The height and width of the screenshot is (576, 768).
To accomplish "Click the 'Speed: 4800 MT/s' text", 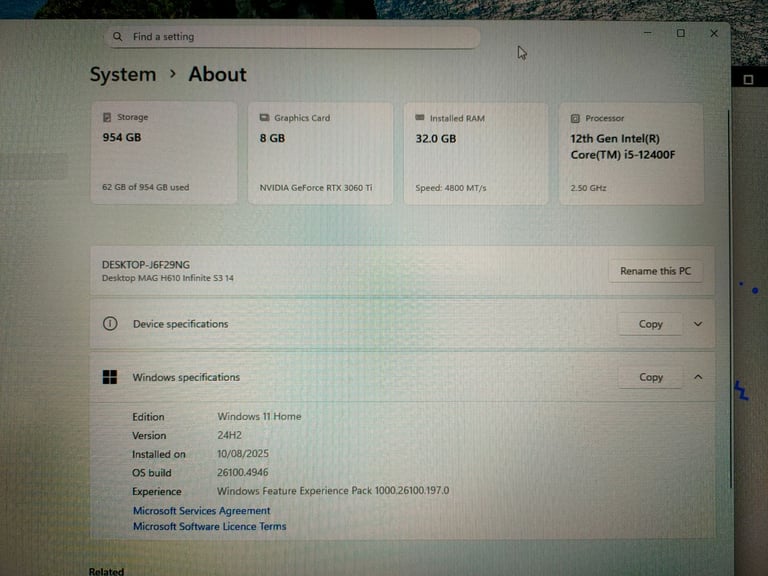I will [451, 188].
